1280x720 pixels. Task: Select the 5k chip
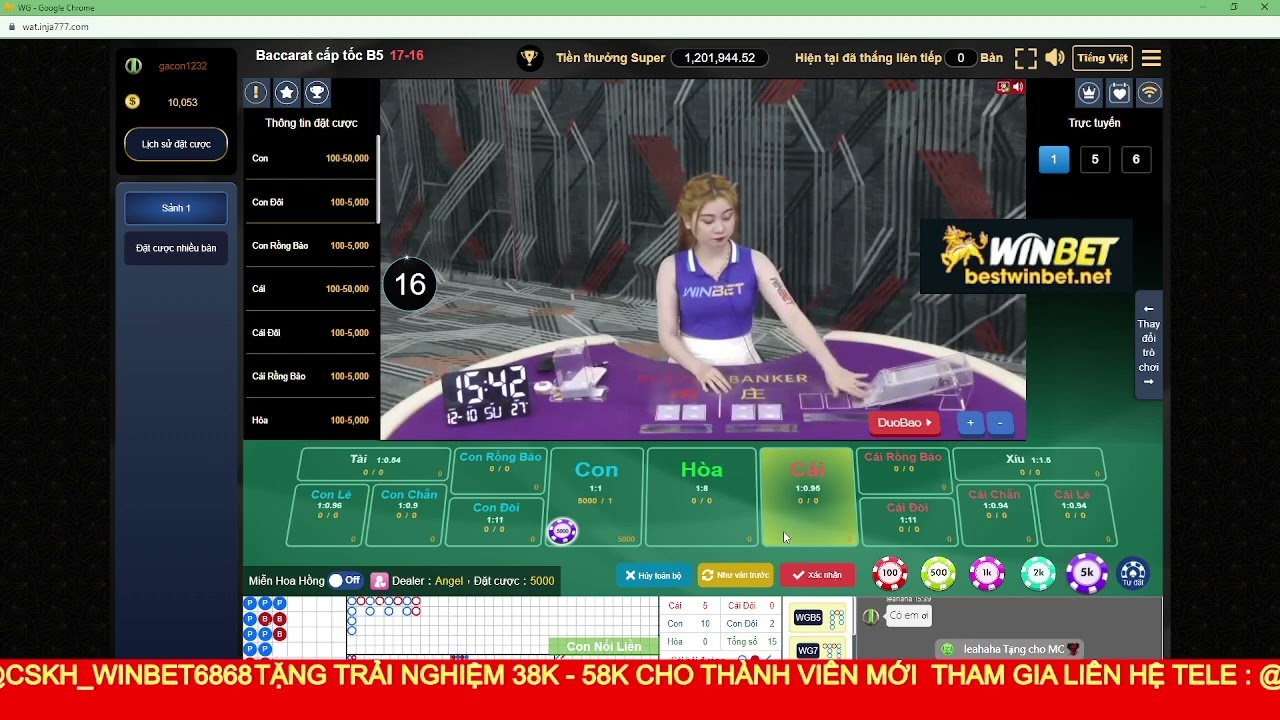point(1087,573)
